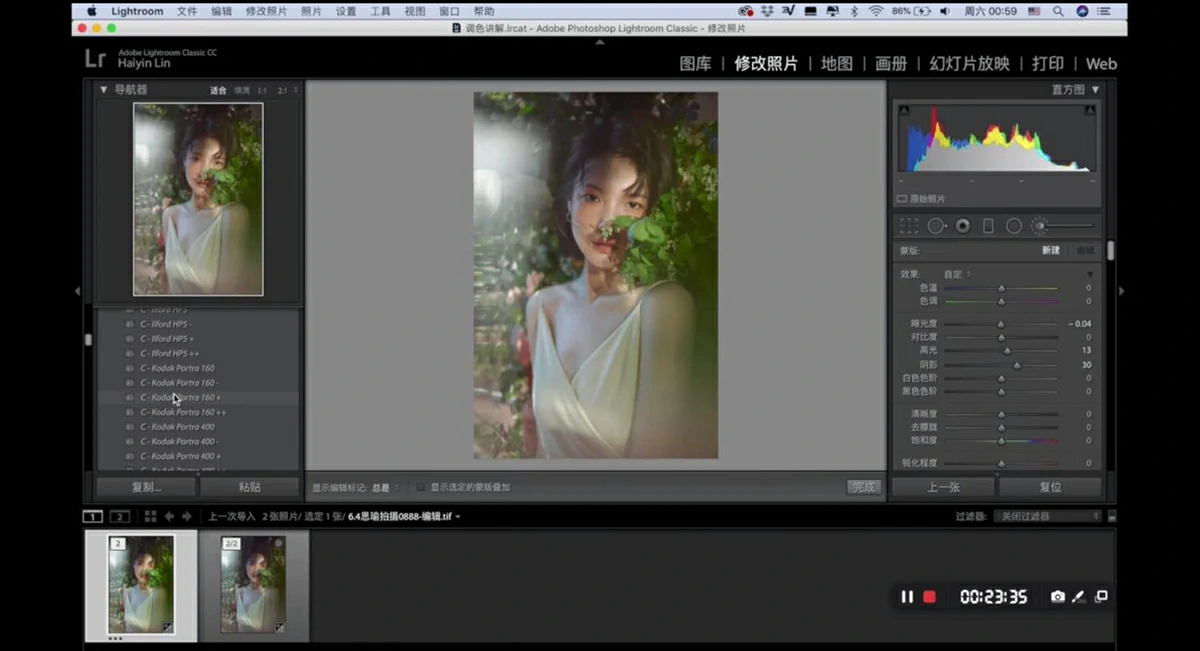1200x651 pixels.
Task: Click the 复制... copy settings button
Action: (x=146, y=487)
